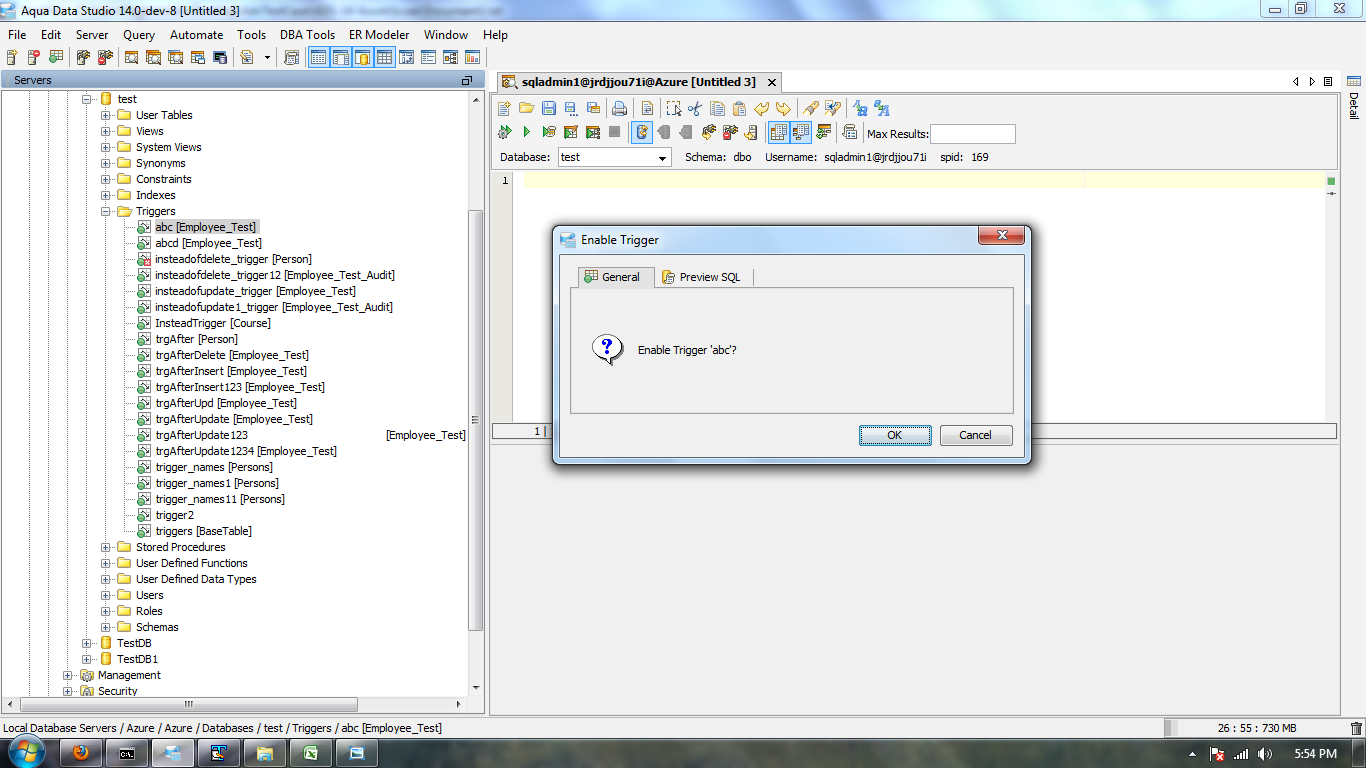Toggle Grid Results view button
The image size is (1366, 768).
pyautogui.click(x=779, y=132)
